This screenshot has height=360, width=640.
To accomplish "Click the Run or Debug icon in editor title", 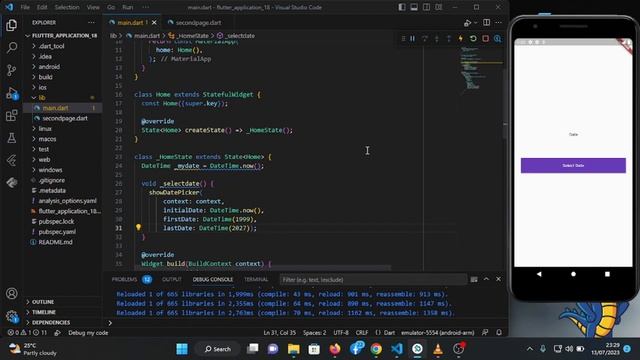I will pyautogui.click(x=467, y=22).
